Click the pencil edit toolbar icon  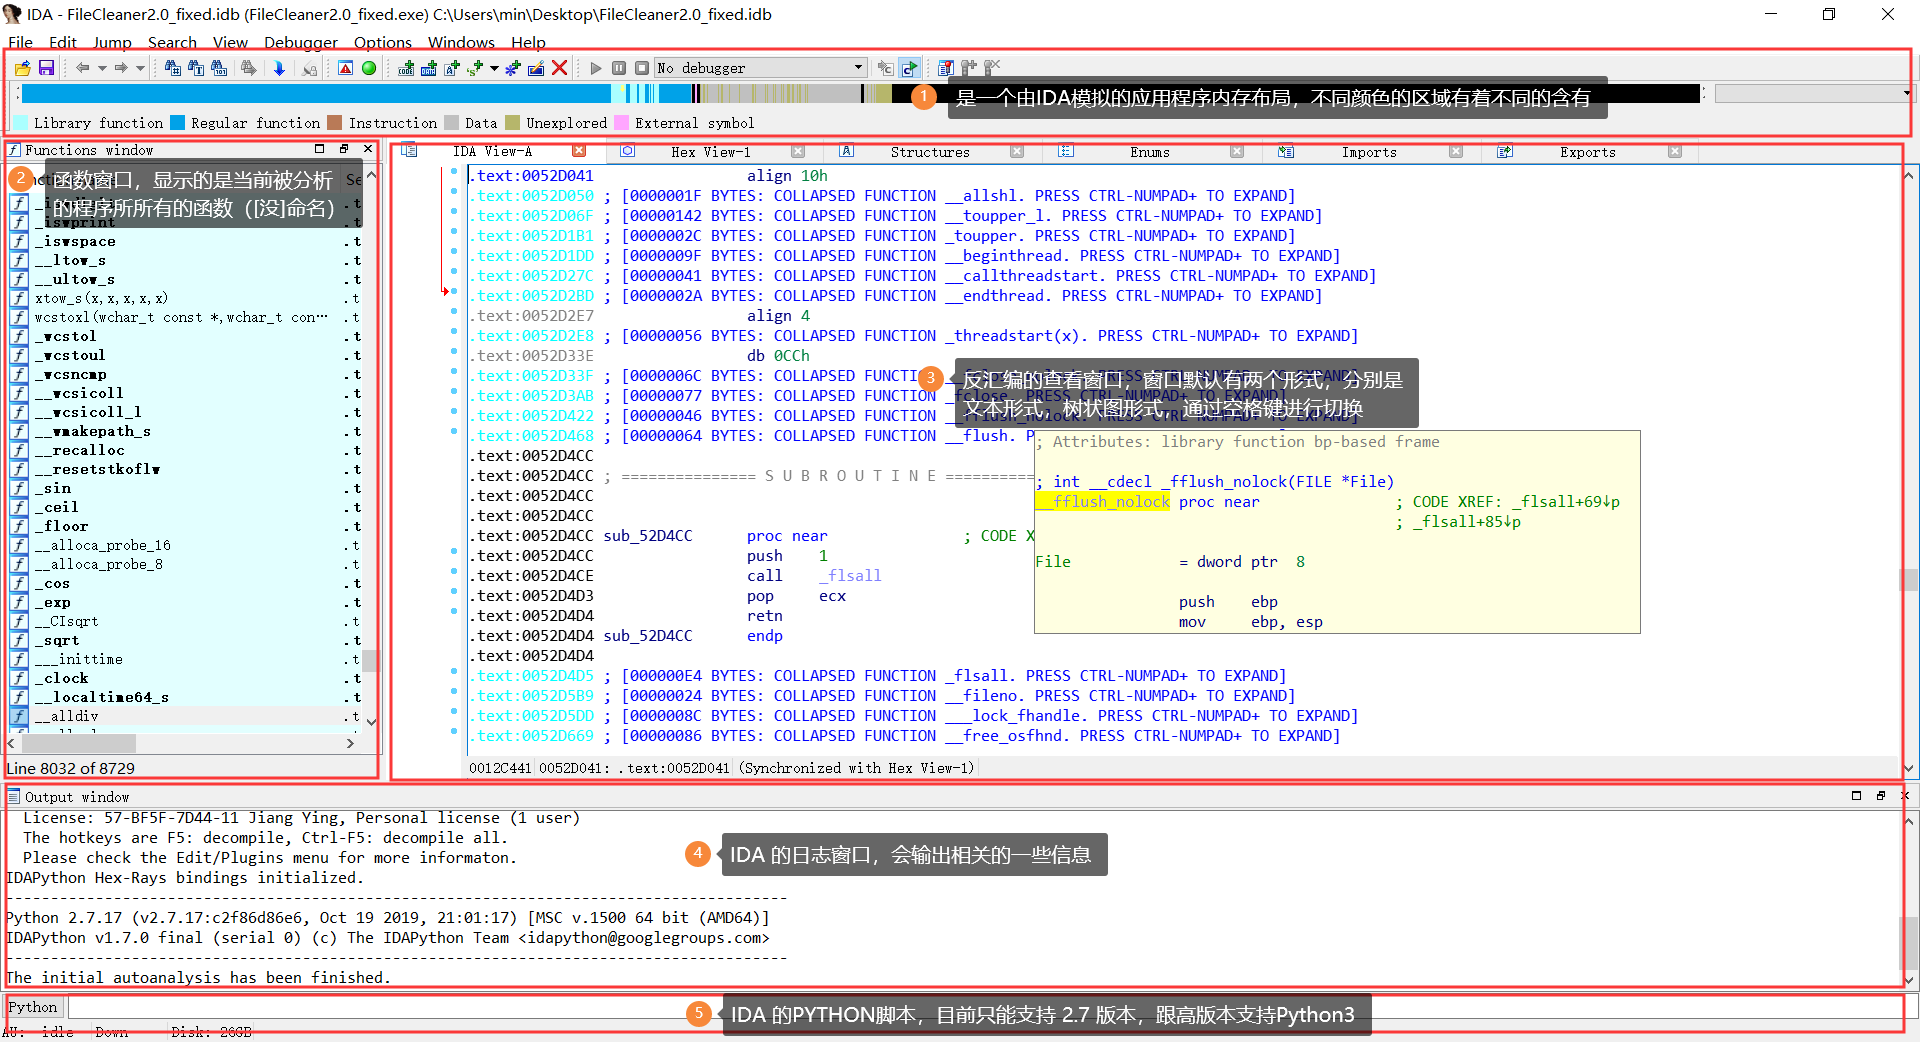[536, 68]
